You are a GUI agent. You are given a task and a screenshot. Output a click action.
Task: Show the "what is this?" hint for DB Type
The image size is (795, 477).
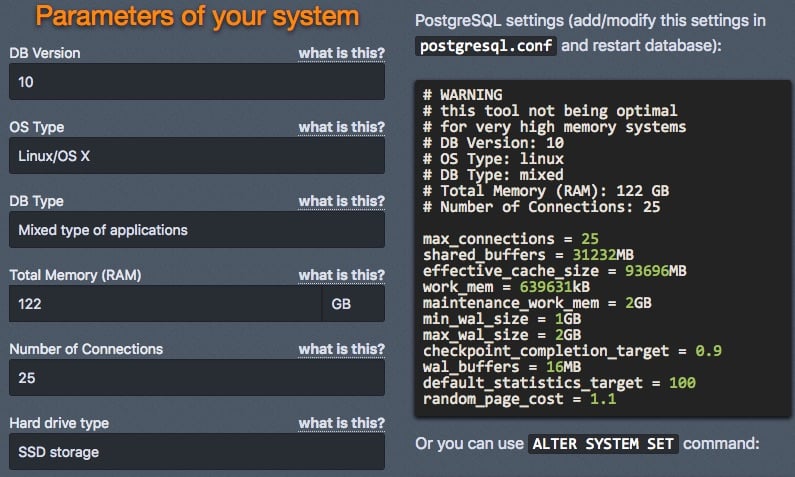(341, 201)
